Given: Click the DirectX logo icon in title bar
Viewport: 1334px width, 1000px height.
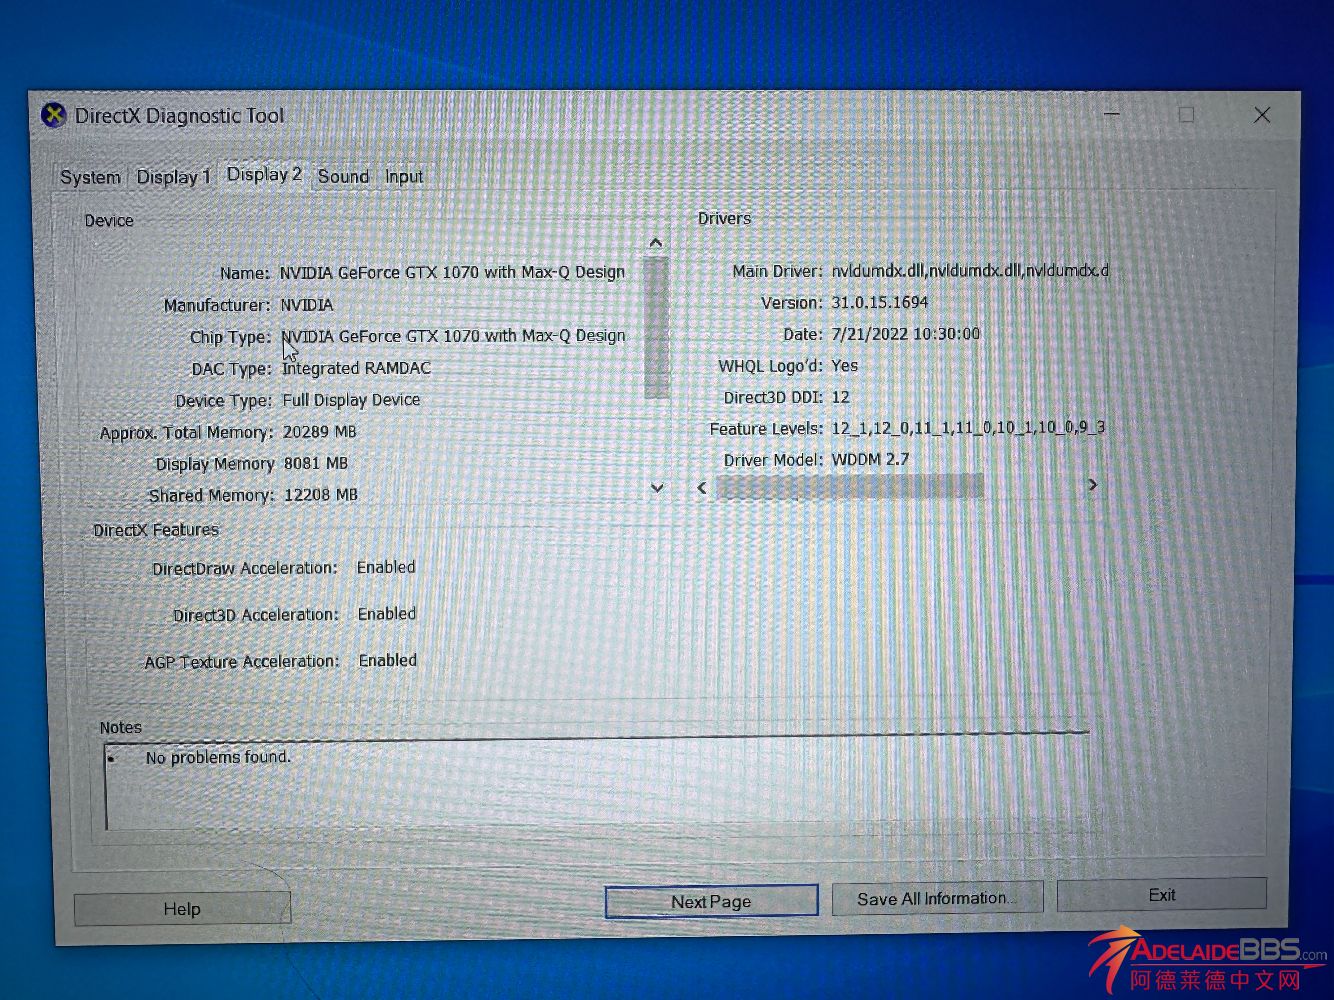Looking at the screenshot, I should [x=53, y=115].
